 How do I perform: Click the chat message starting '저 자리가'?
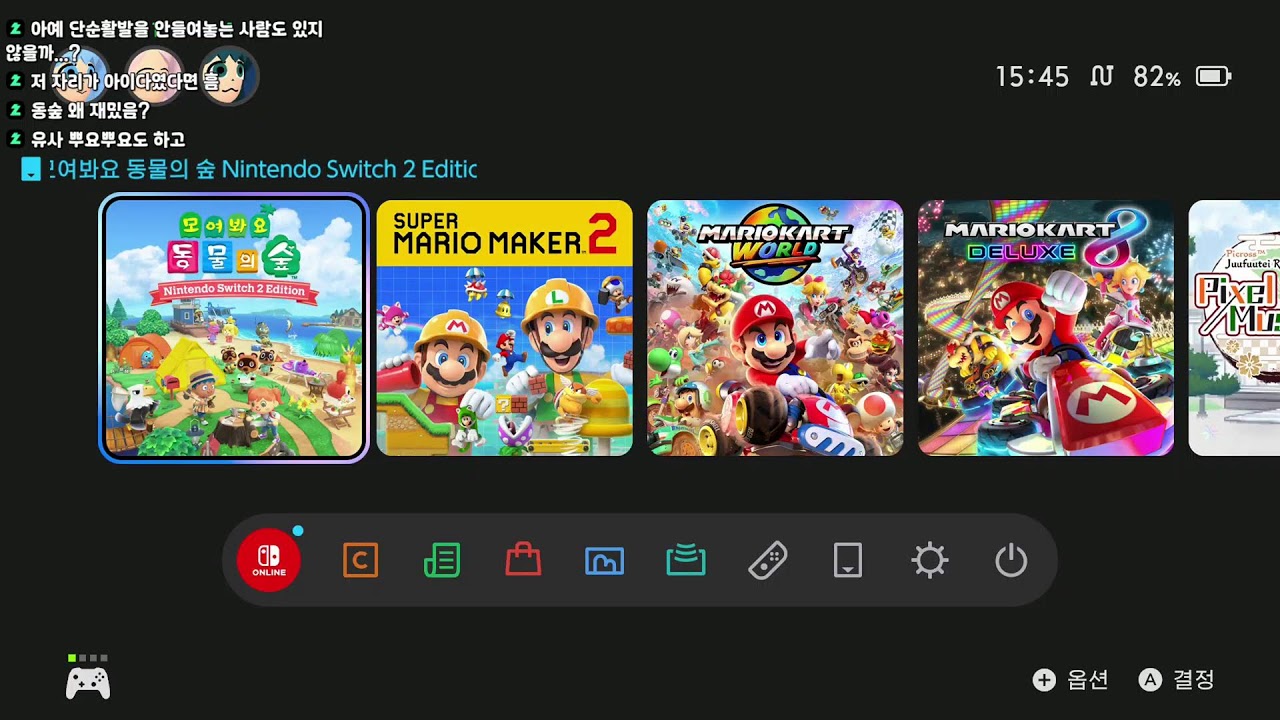click(x=125, y=81)
